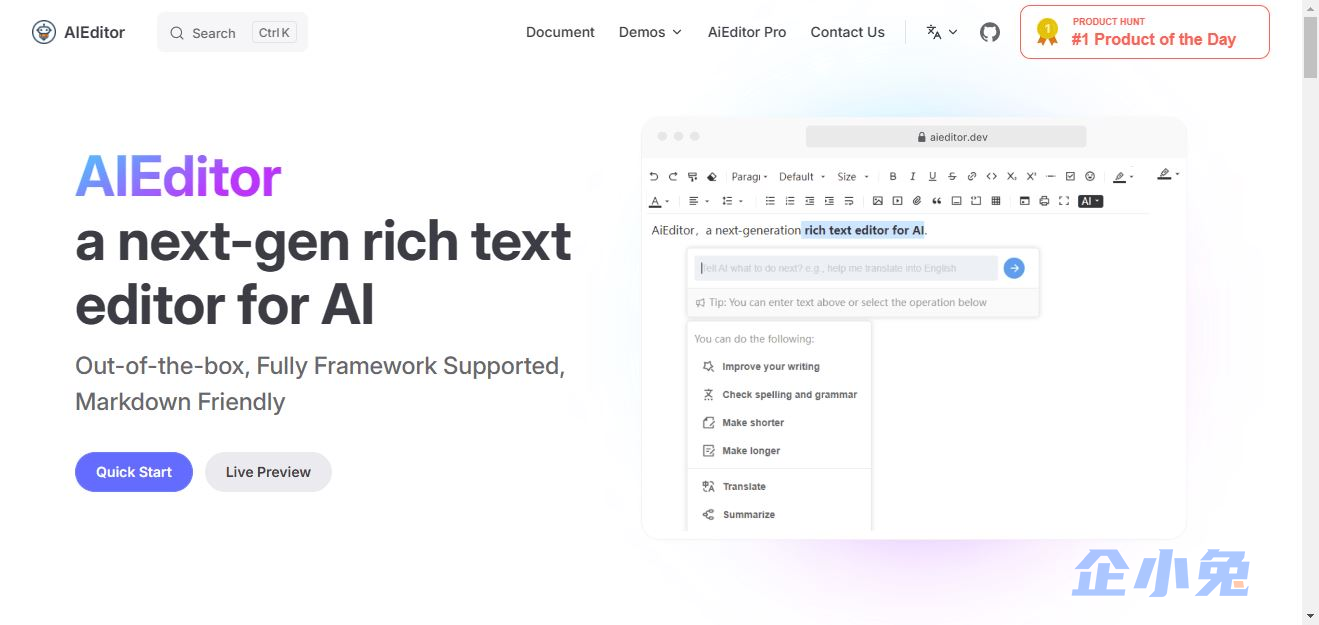Screen dimensions: 1319x625
Task: Open the Paragraph style dropdown
Action: click(749, 176)
